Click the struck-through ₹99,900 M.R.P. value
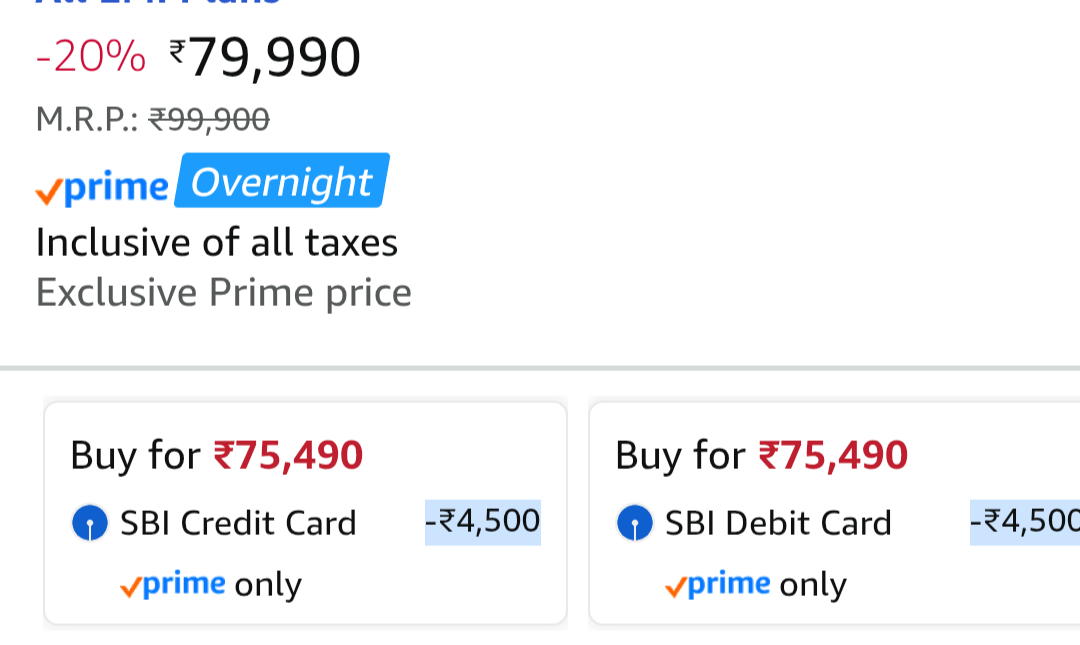The width and height of the screenshot is (1080, 645). pos(209,120)
